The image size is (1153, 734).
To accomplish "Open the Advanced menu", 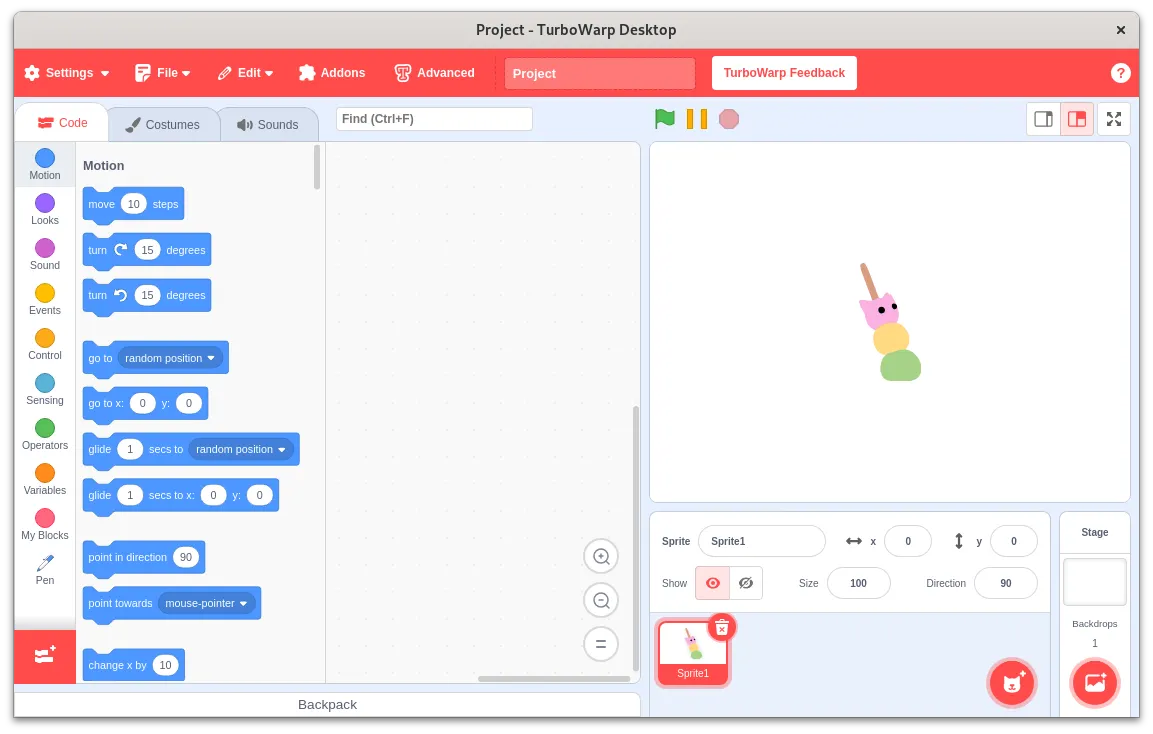I will (x=435, y=73).
